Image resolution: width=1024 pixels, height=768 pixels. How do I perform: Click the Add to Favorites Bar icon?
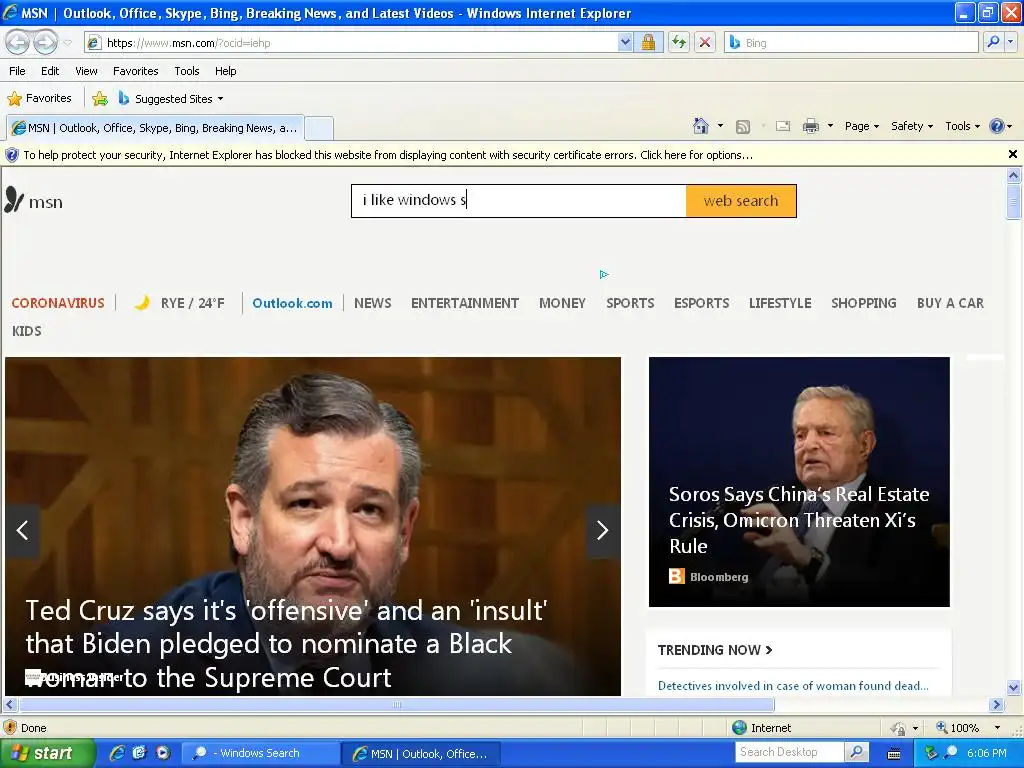pos(100,99)
